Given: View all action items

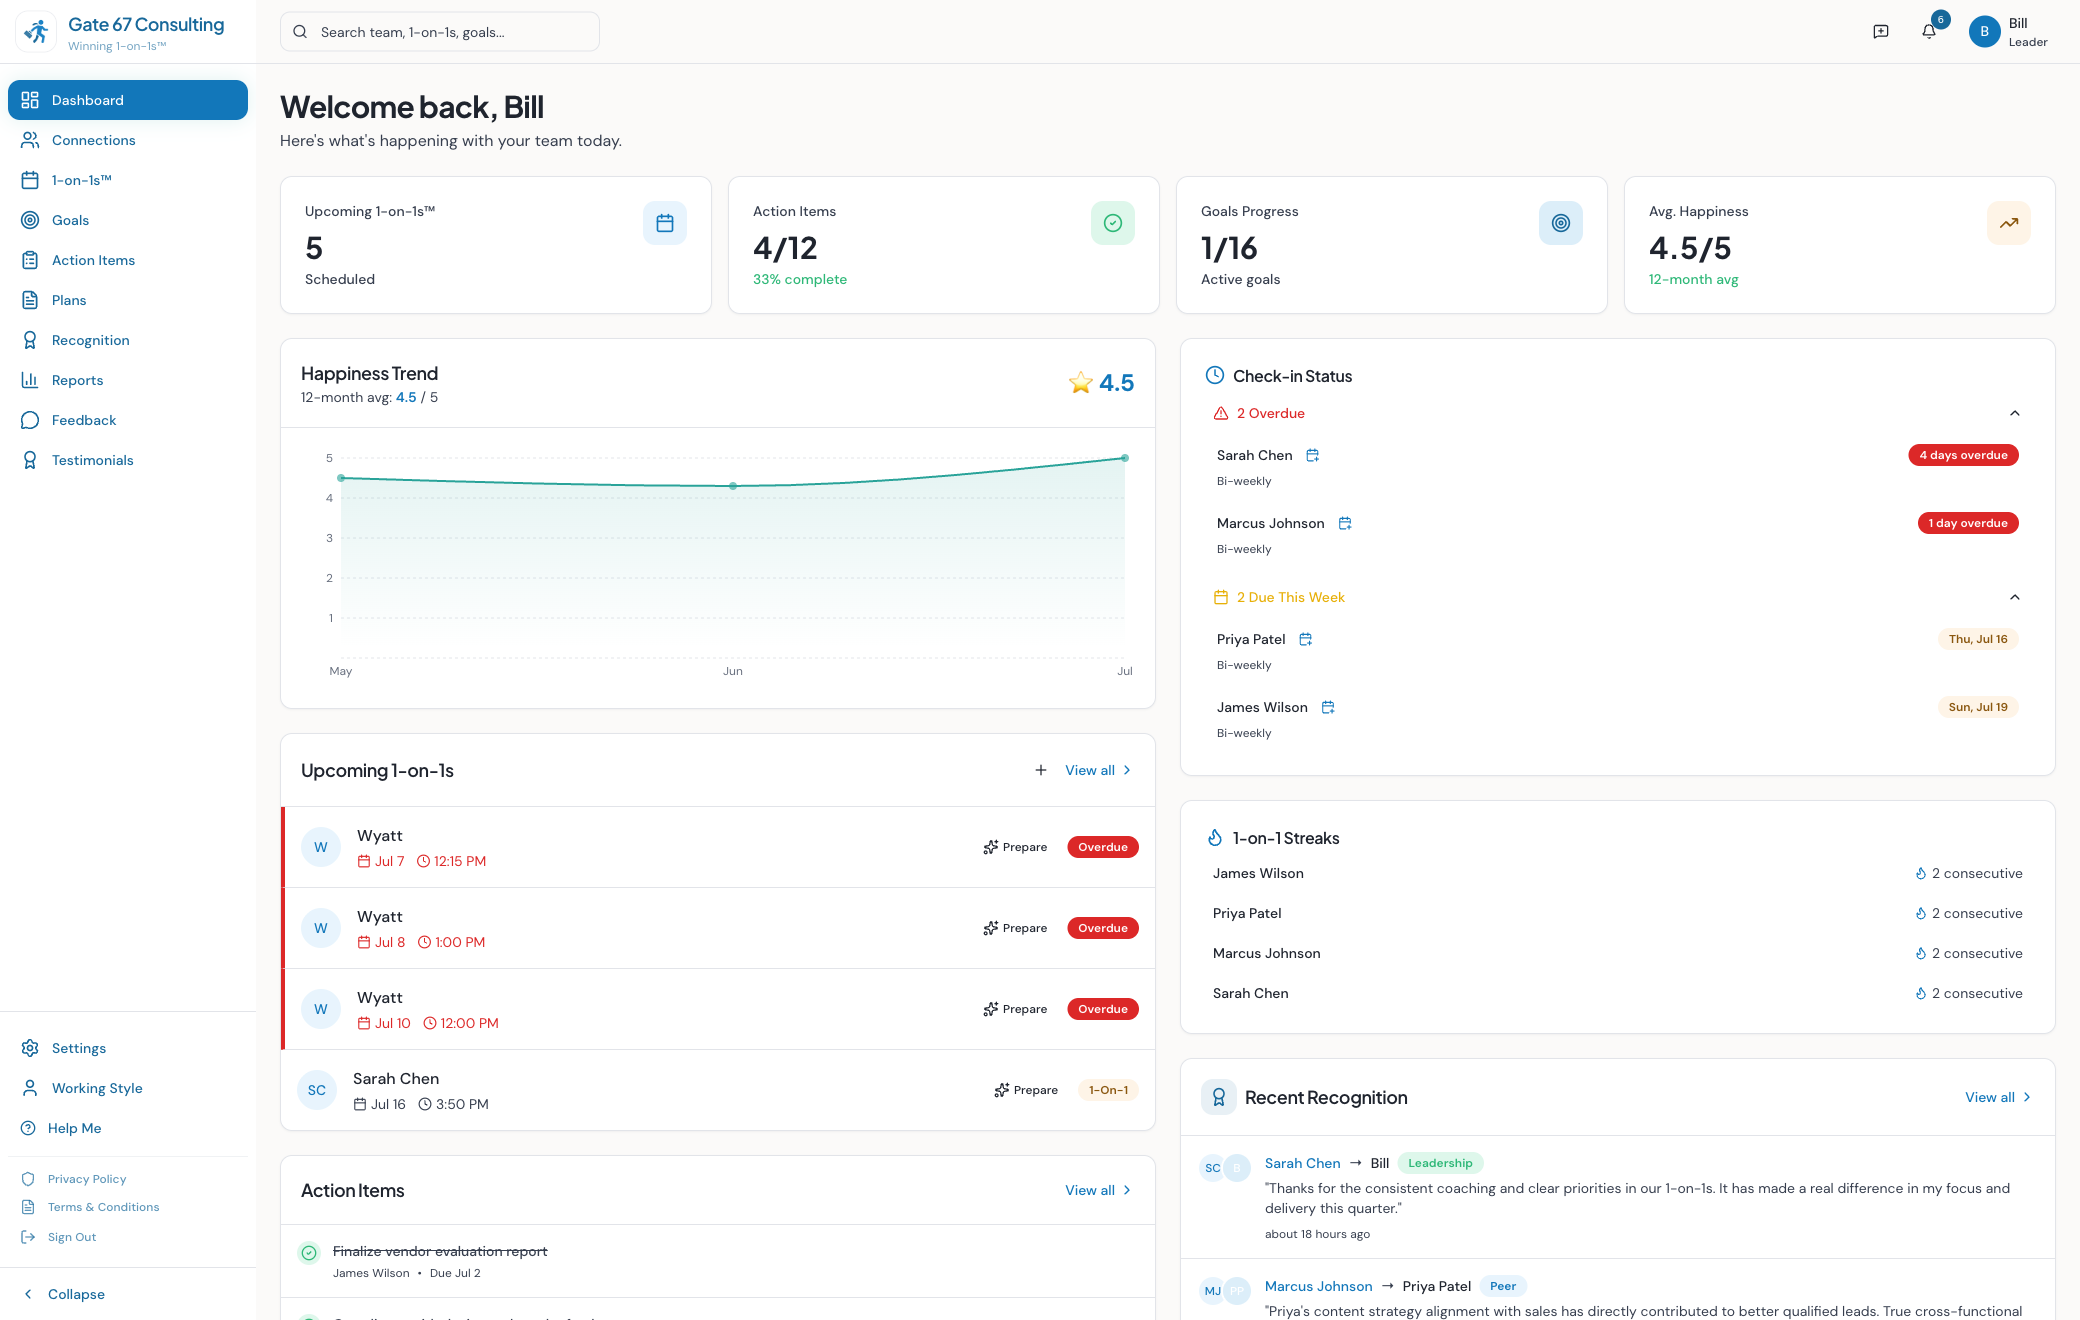Looking at the screenshot, I should pos(1098,1190).
